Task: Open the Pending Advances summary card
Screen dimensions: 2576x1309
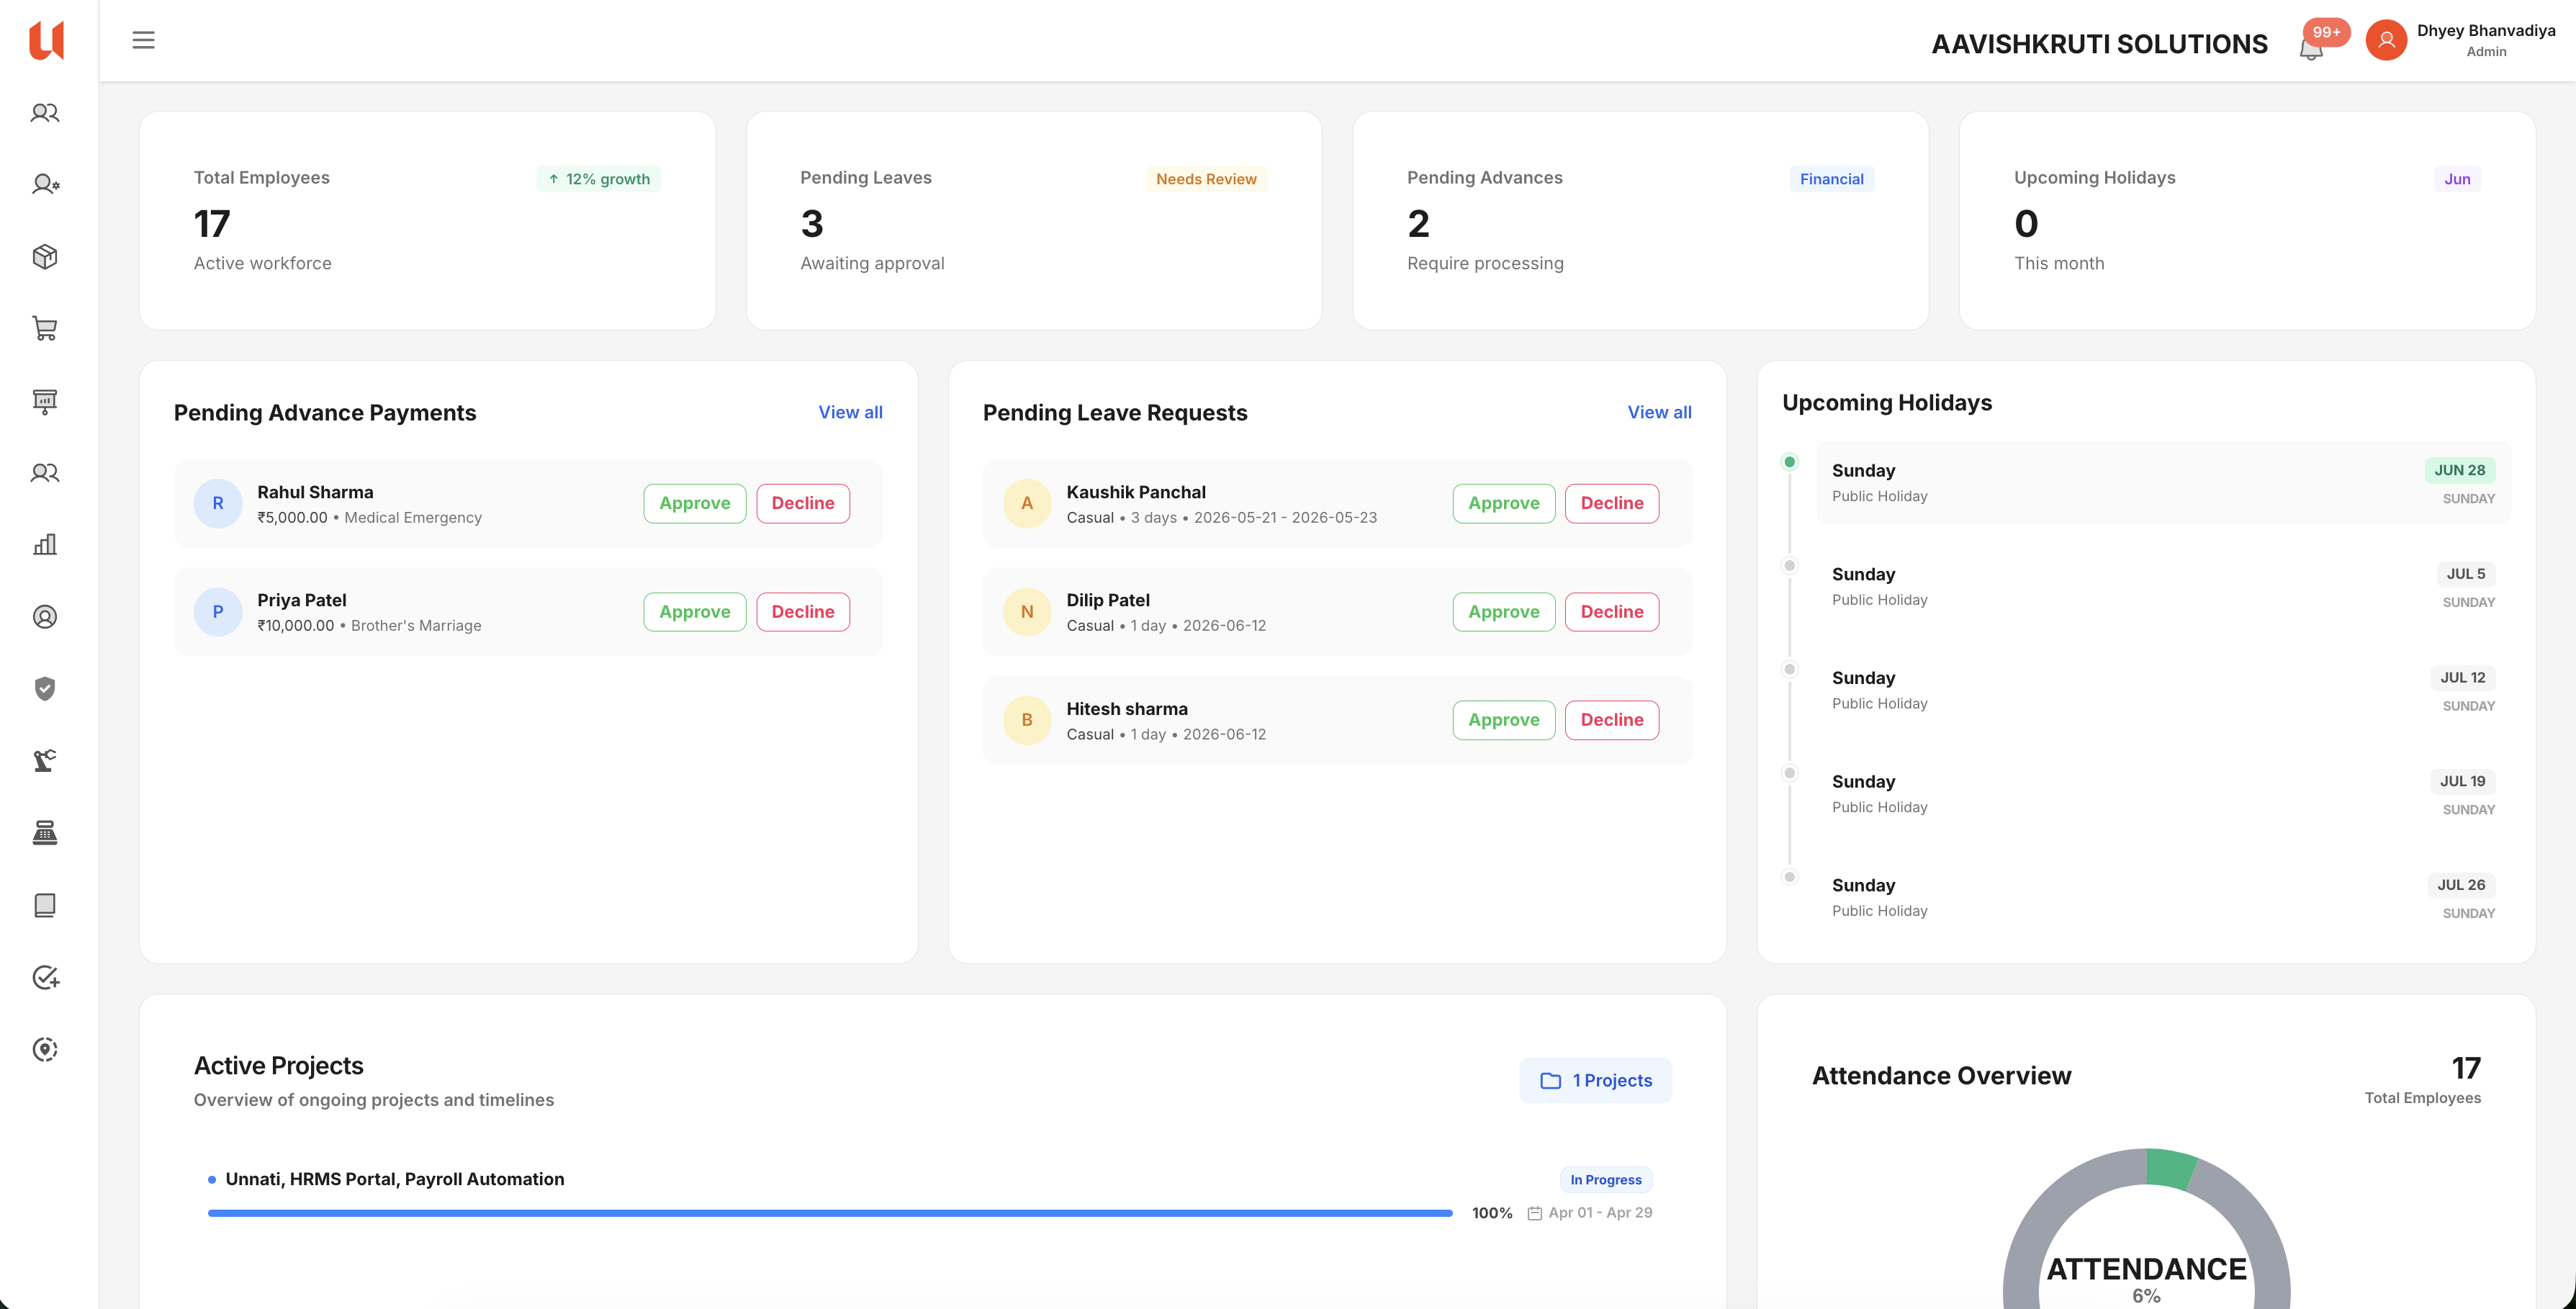Action: tap(1640, 220)
